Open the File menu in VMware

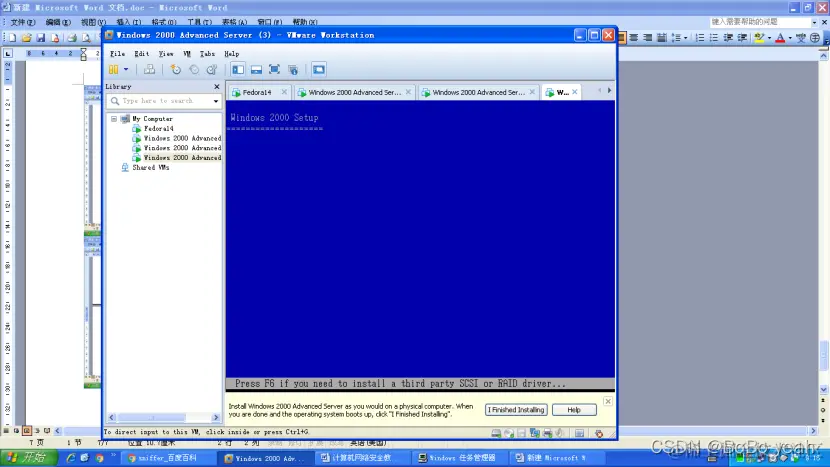point(118,53)
